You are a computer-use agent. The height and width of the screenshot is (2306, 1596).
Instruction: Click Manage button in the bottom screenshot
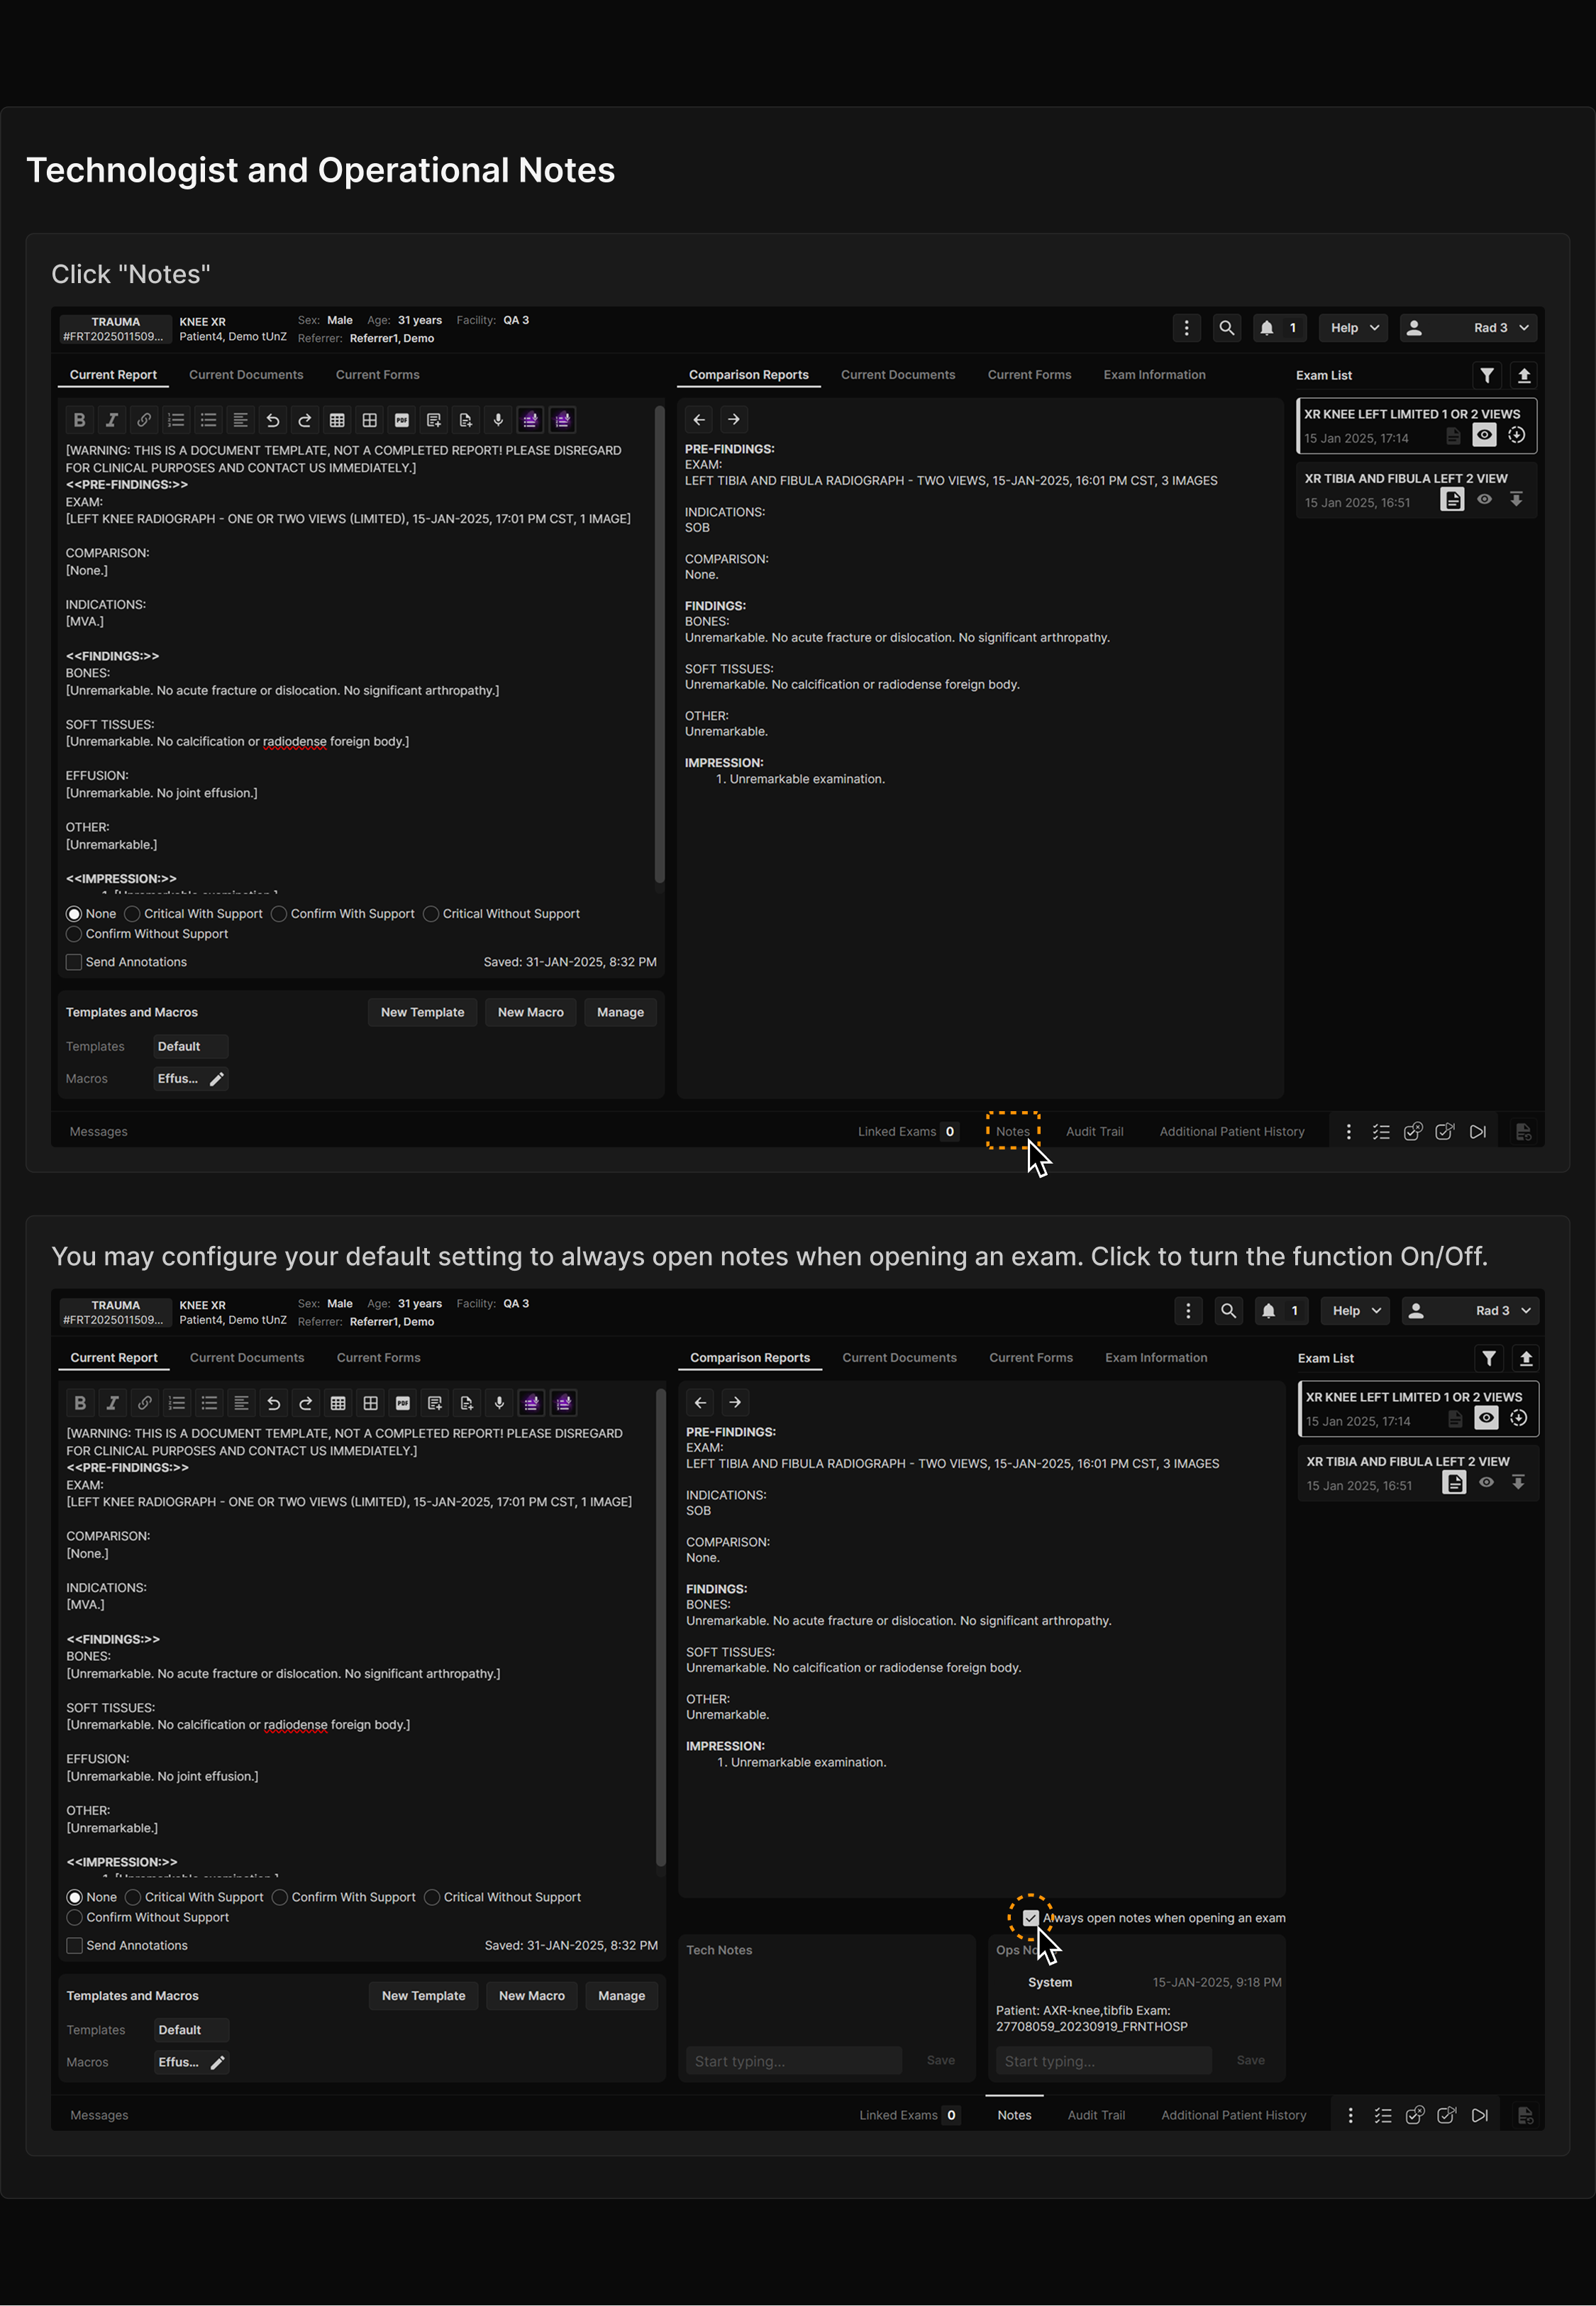coord(622,1995)
